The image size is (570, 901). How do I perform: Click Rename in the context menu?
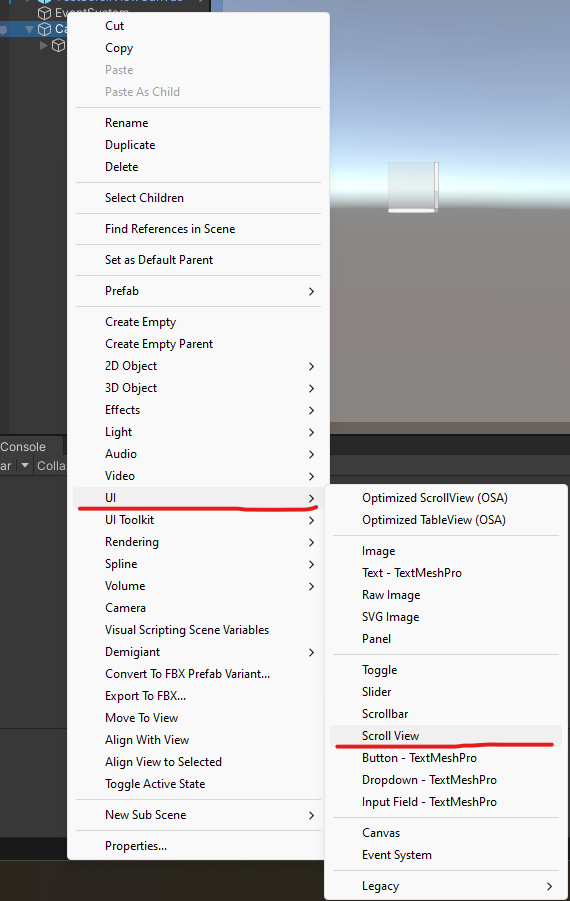[198, 123]
